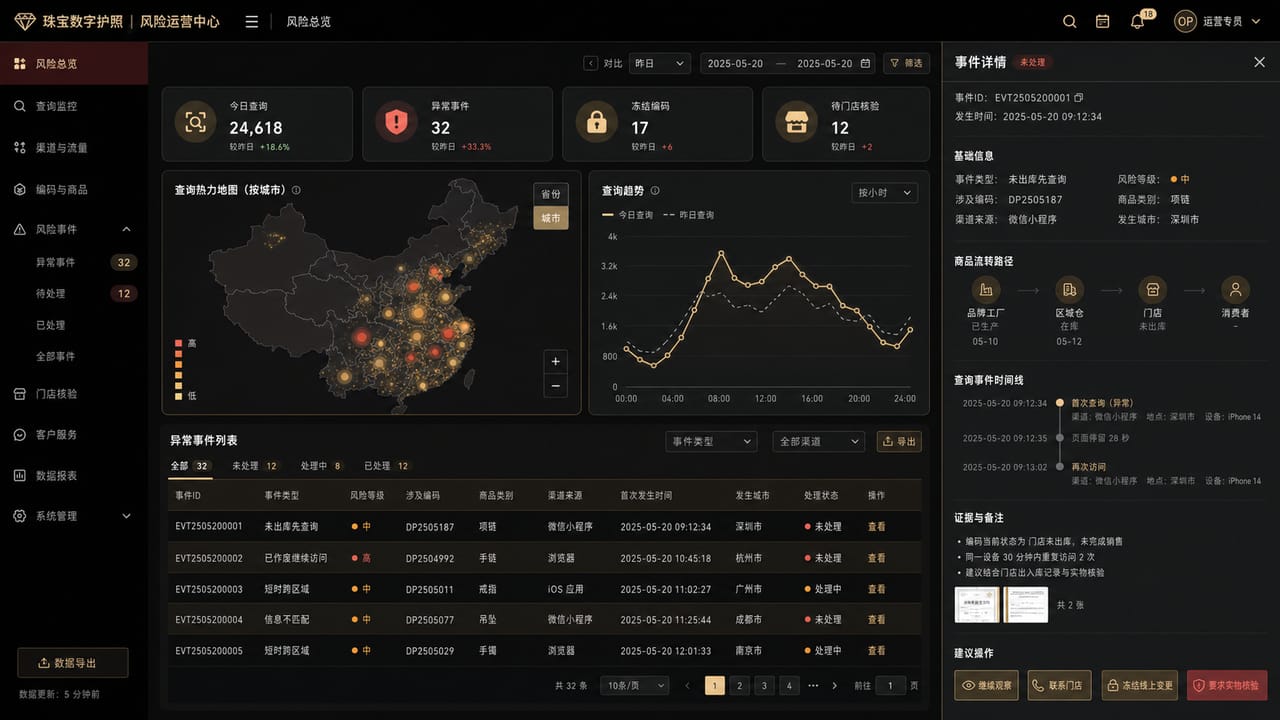
Task: Zoom in the heat map with plus
Action: coord(556,361)
